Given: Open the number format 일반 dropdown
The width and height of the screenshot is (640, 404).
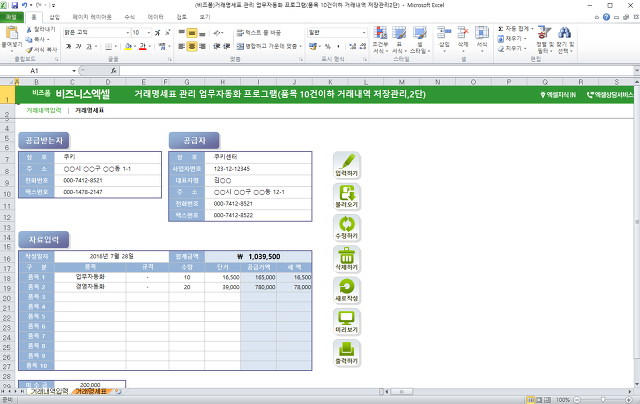Looking at the screenshot, I should [x=364, y=33].
